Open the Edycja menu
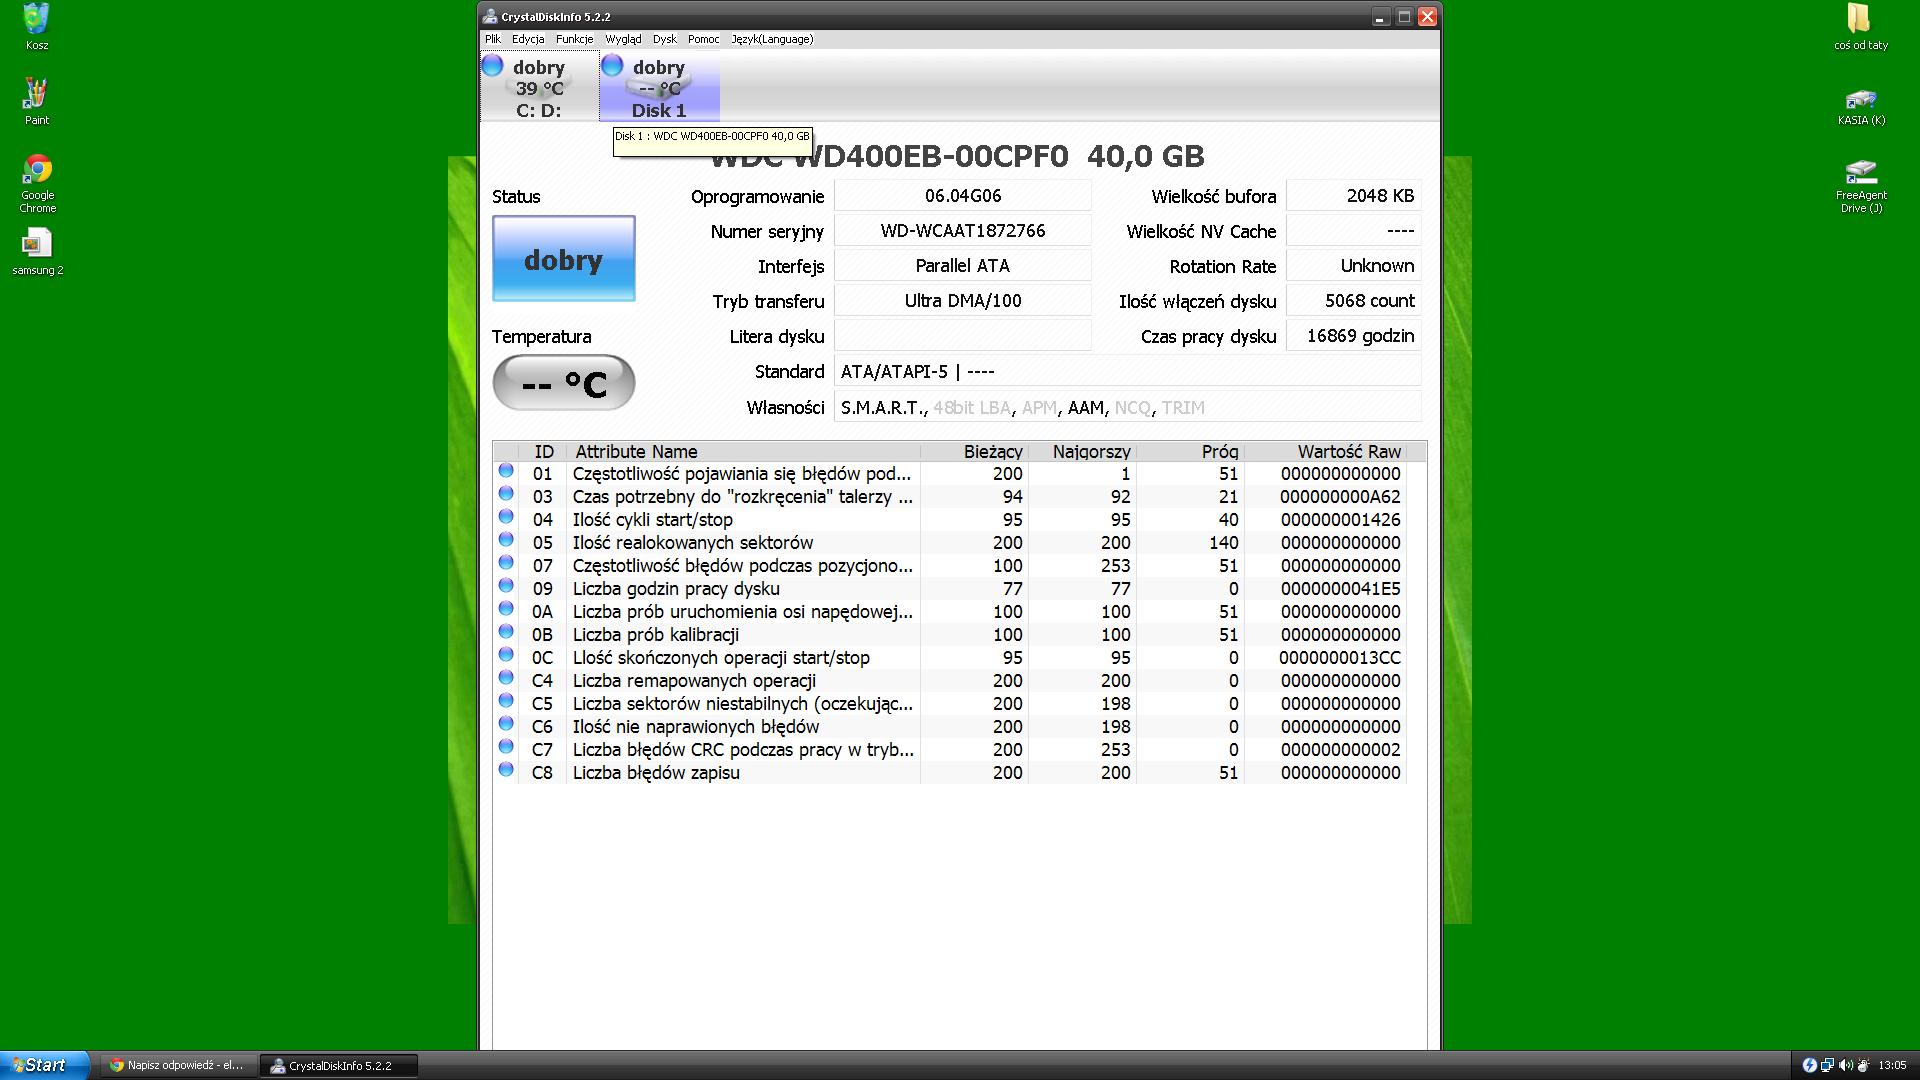Viewport: 1920px width, 1080px height. 528,39
